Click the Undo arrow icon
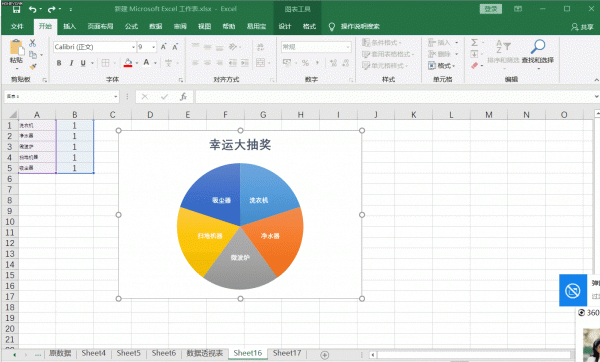This screenshot has height=362, width=600. (33, 9)
